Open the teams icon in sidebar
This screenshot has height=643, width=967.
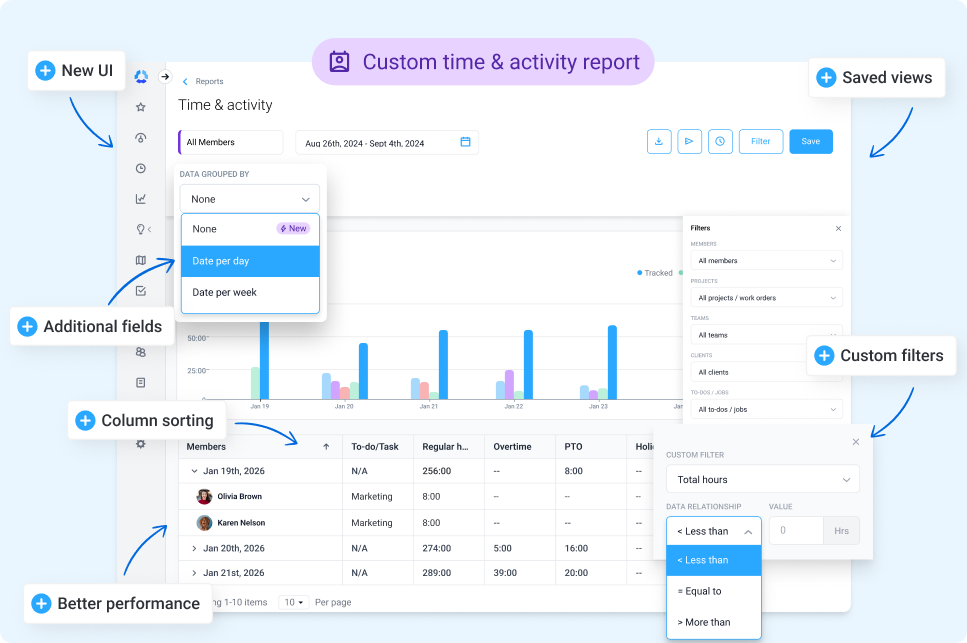tap(141, 352)
